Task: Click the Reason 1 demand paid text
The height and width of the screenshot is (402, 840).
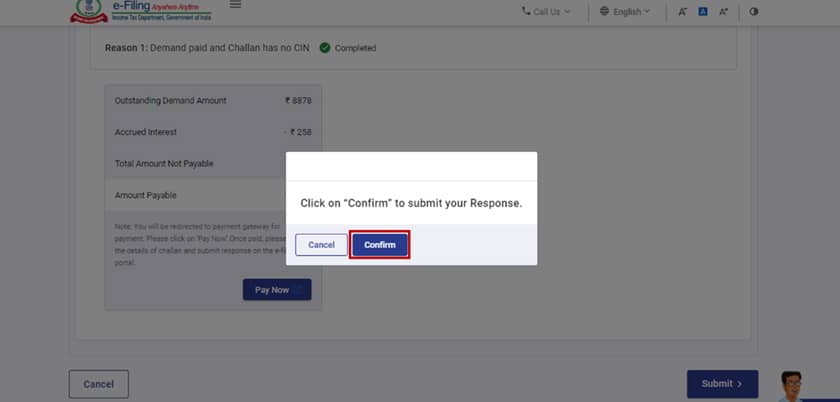Action: click(207, 48)
